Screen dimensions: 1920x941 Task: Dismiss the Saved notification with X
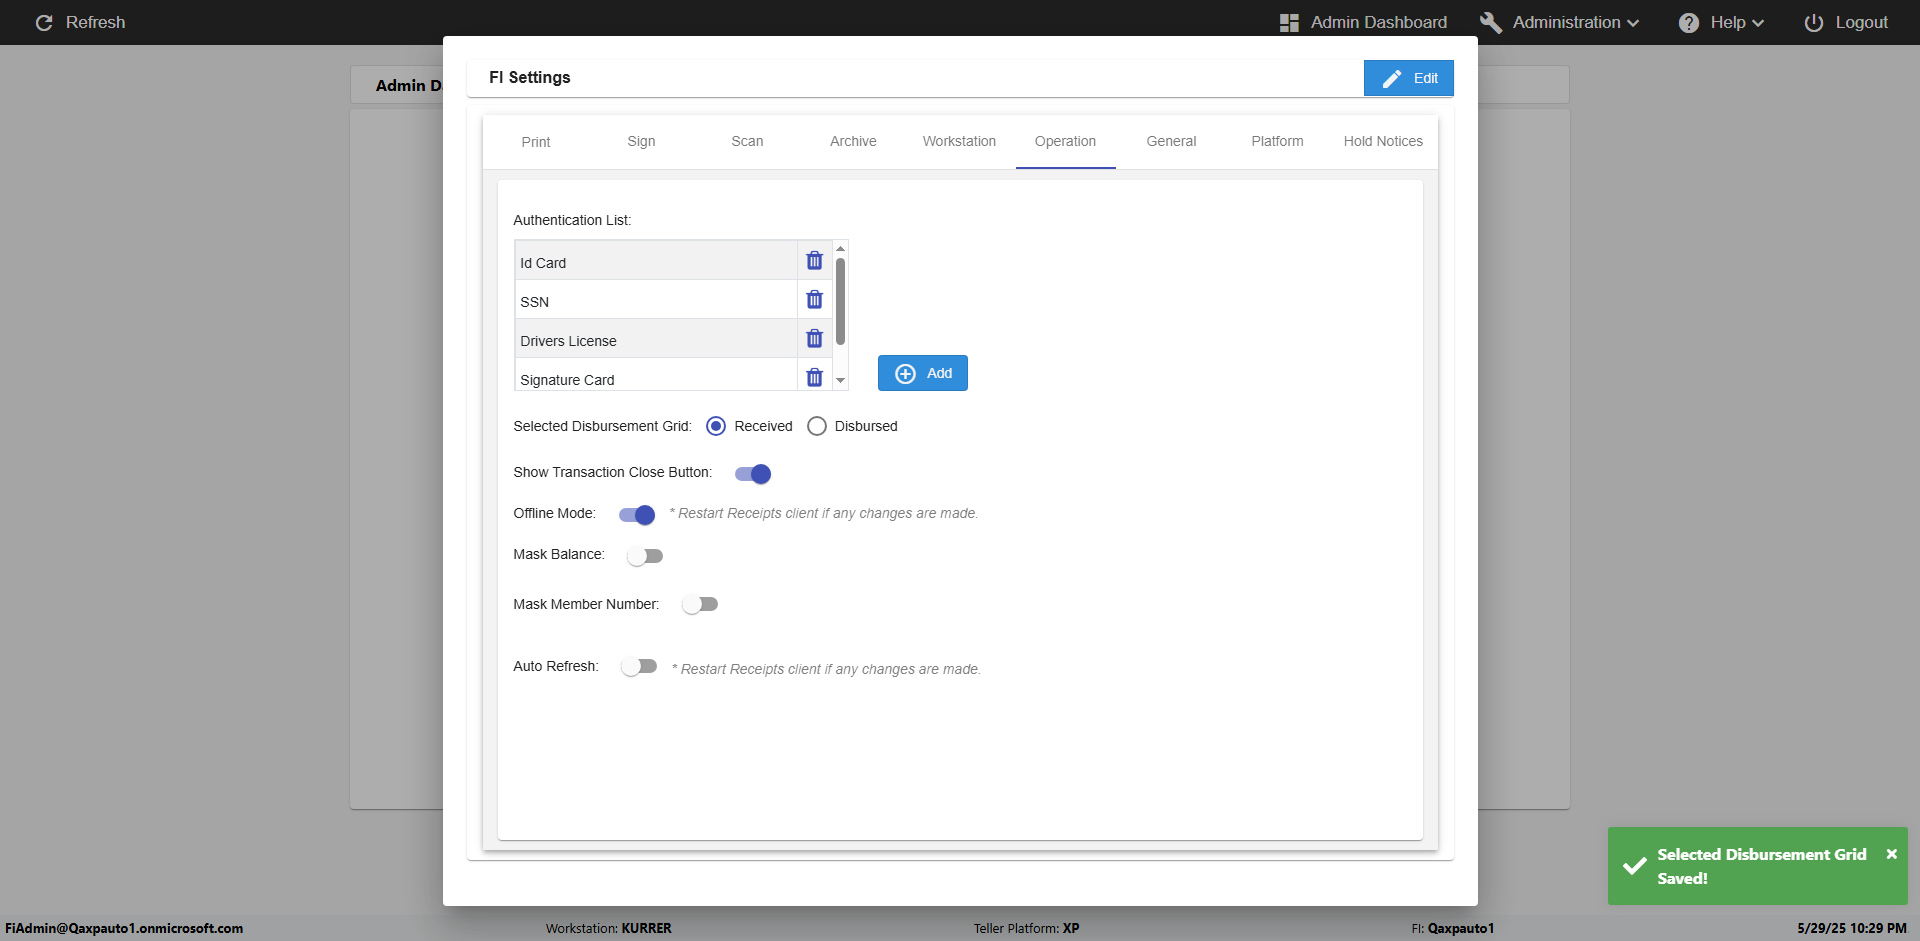[x=1891, y=854]
